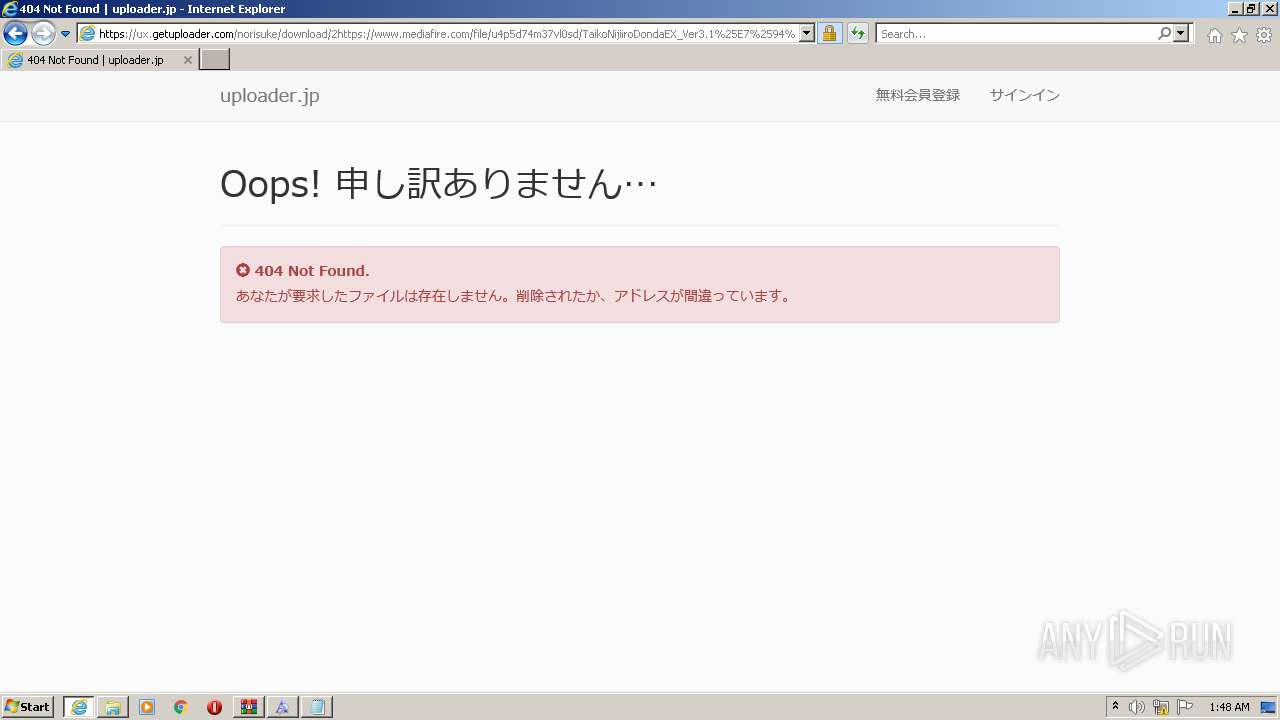Open the volume speaker tray icon
The width and height of the screenshot is (1280, 720).
[x=1136, y=707]
